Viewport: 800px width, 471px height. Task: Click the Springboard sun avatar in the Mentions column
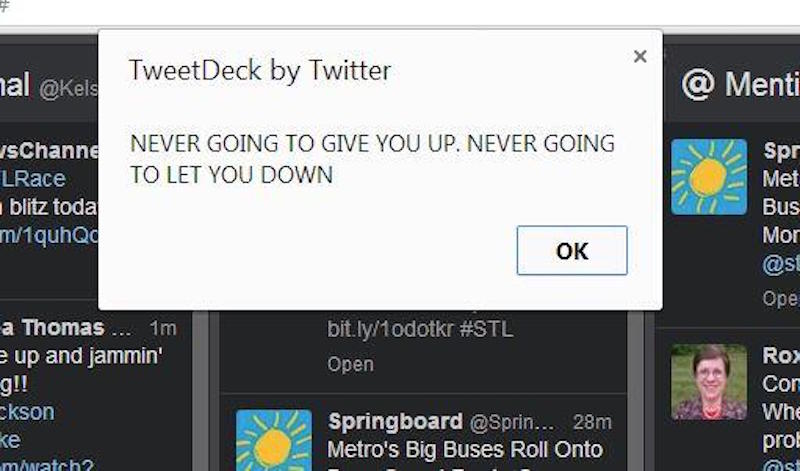coord(708,177)
